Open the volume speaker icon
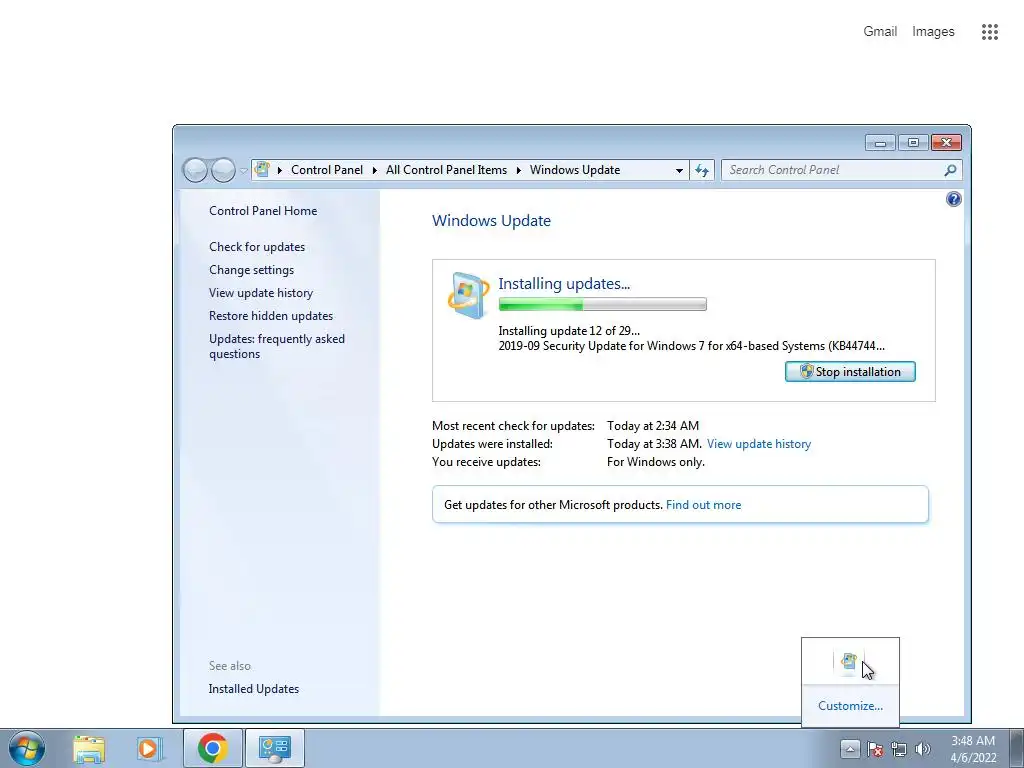Viewport: 1024px width, 768px height. click(x=923, y=749)
